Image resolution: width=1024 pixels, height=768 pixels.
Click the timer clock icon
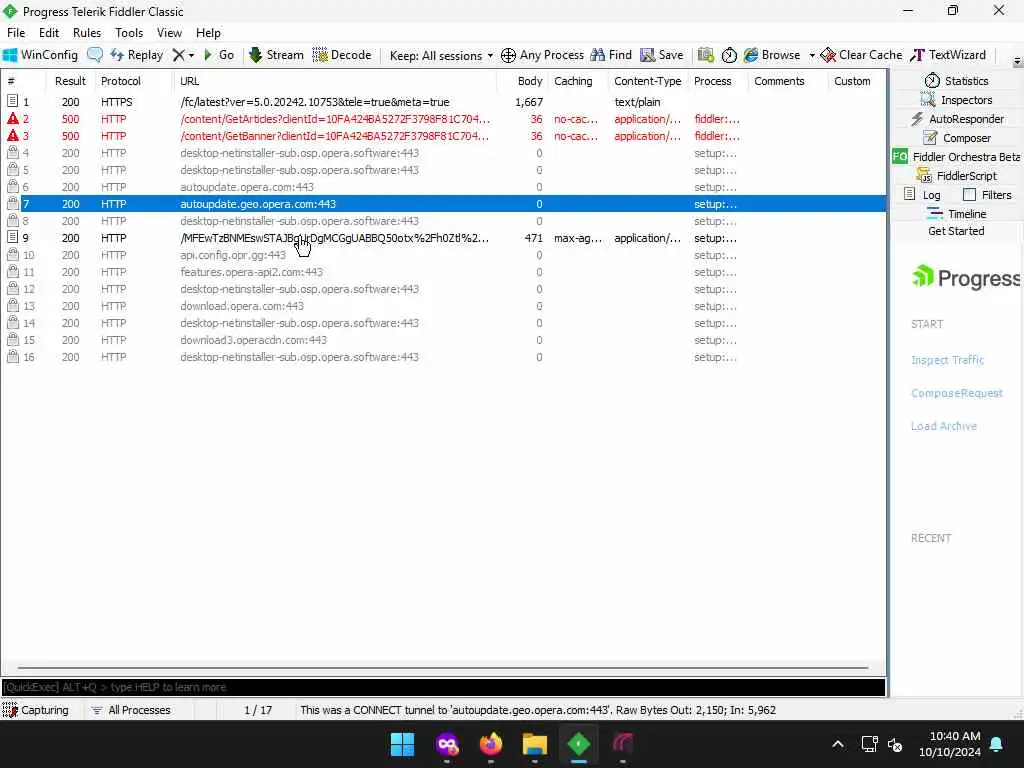coord(729,56)
